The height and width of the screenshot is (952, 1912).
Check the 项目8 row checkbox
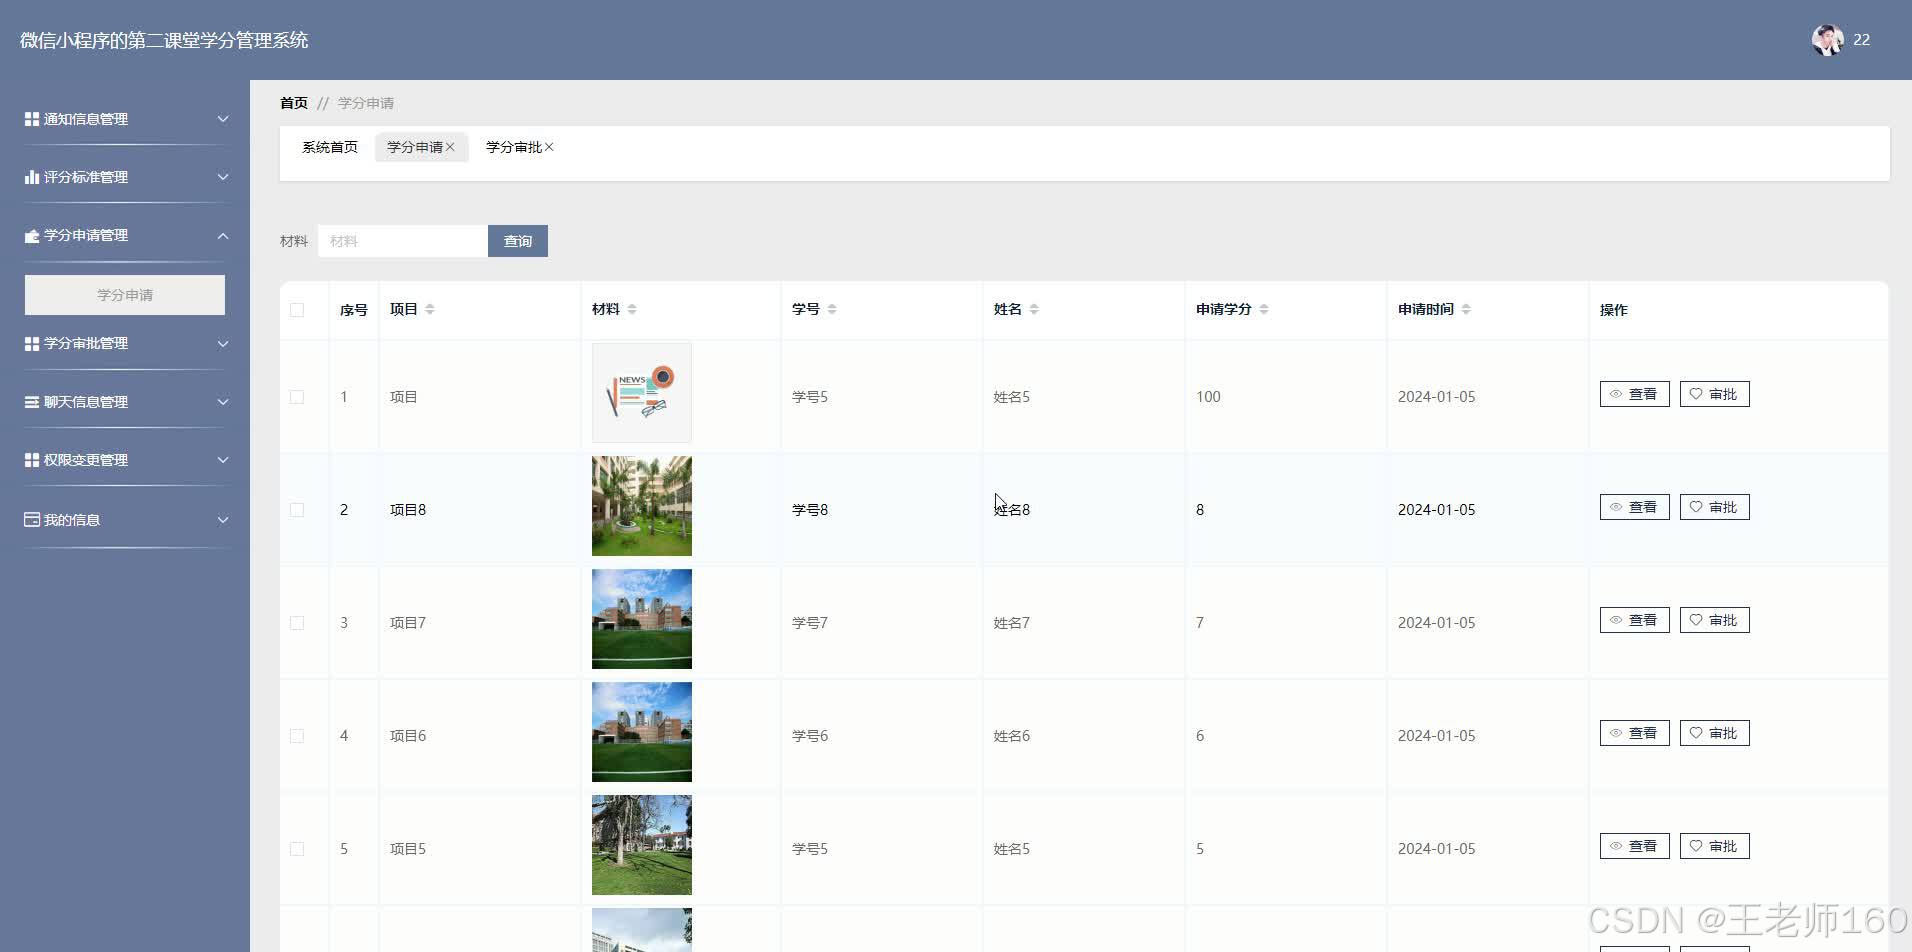(297, 510)
